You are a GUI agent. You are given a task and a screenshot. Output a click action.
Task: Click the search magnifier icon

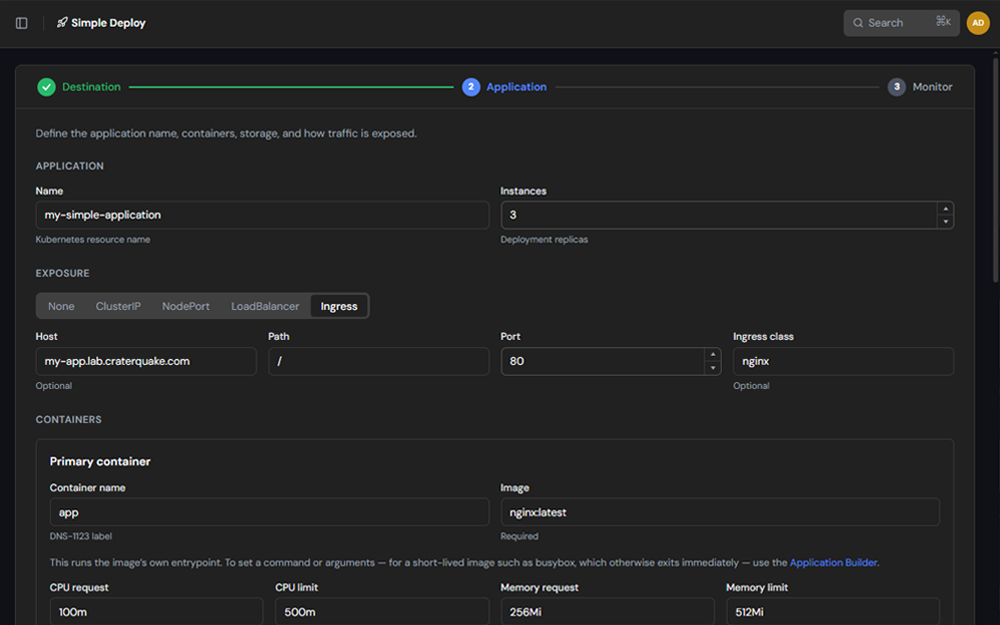click(858, 23)
